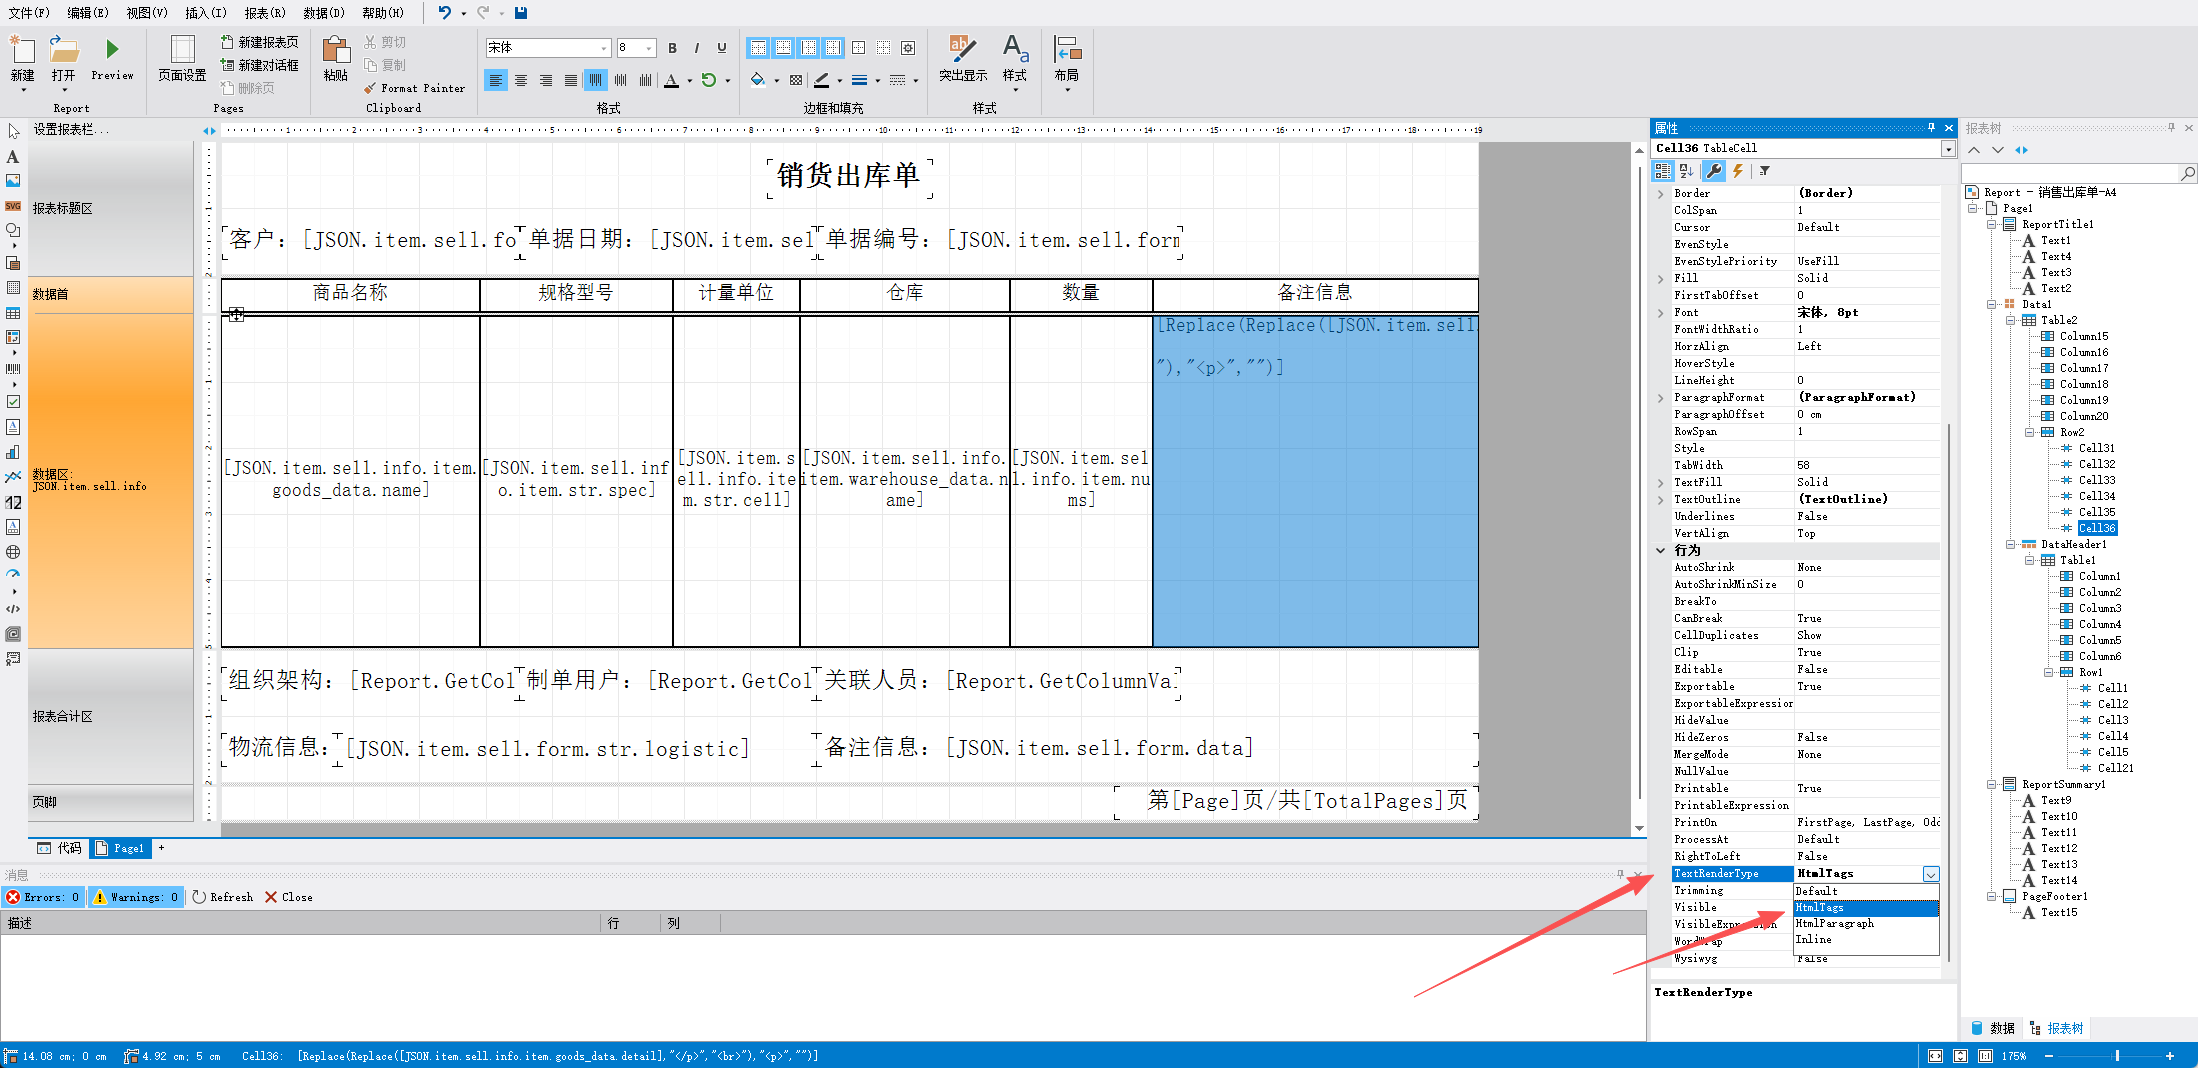Open the 编辑(E) menu
Viewport: 2198px width, 1068px height.
(x=87, y=12)
